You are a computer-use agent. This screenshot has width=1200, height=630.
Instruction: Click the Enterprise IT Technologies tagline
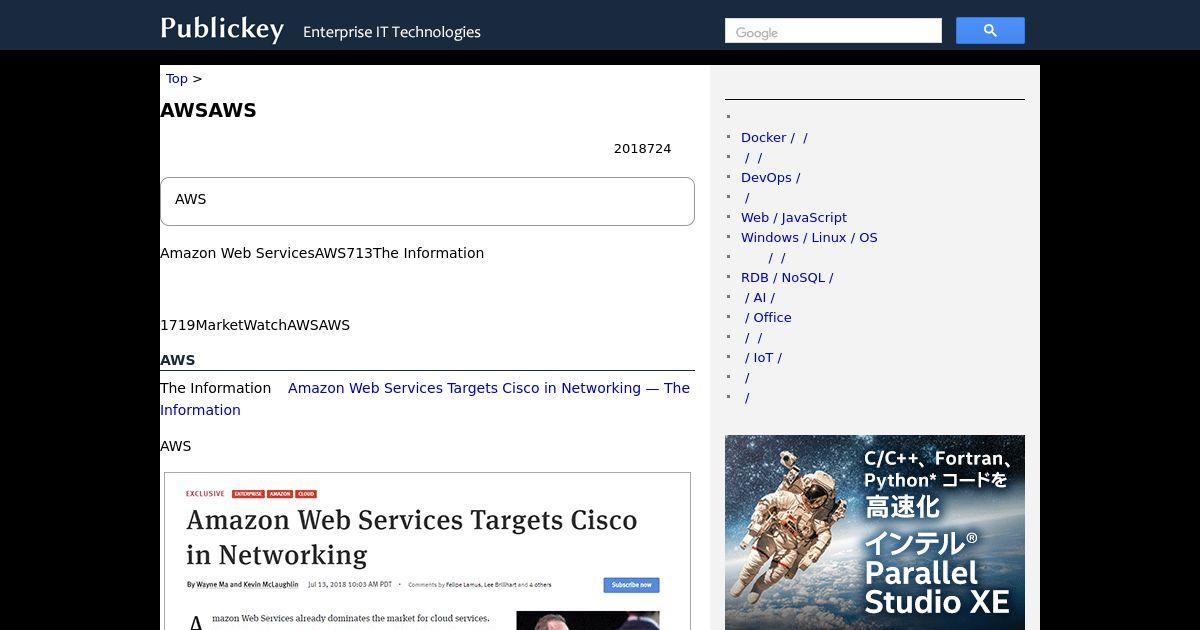(x=392, y=32)
